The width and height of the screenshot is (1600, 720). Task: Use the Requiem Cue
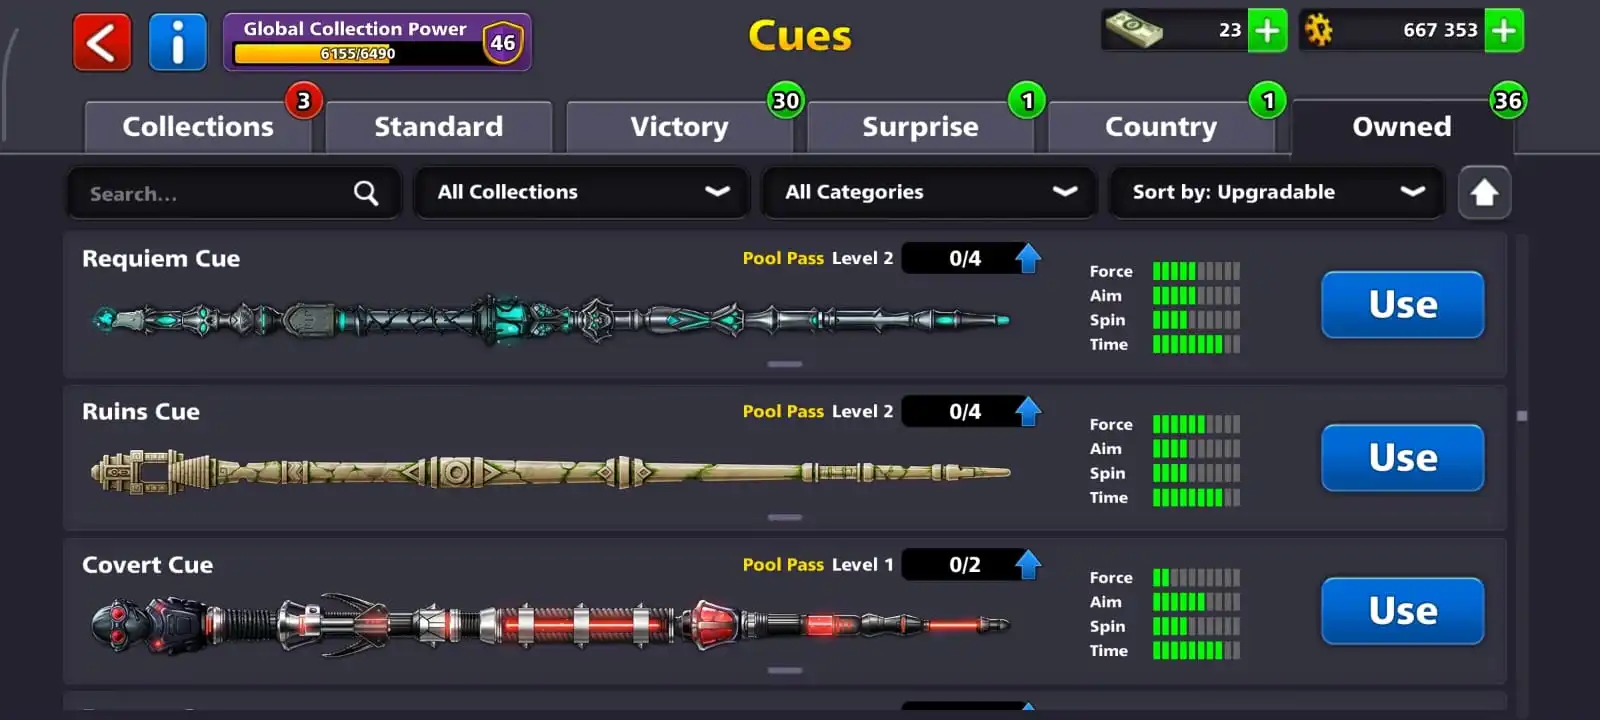coord(1403,305)
